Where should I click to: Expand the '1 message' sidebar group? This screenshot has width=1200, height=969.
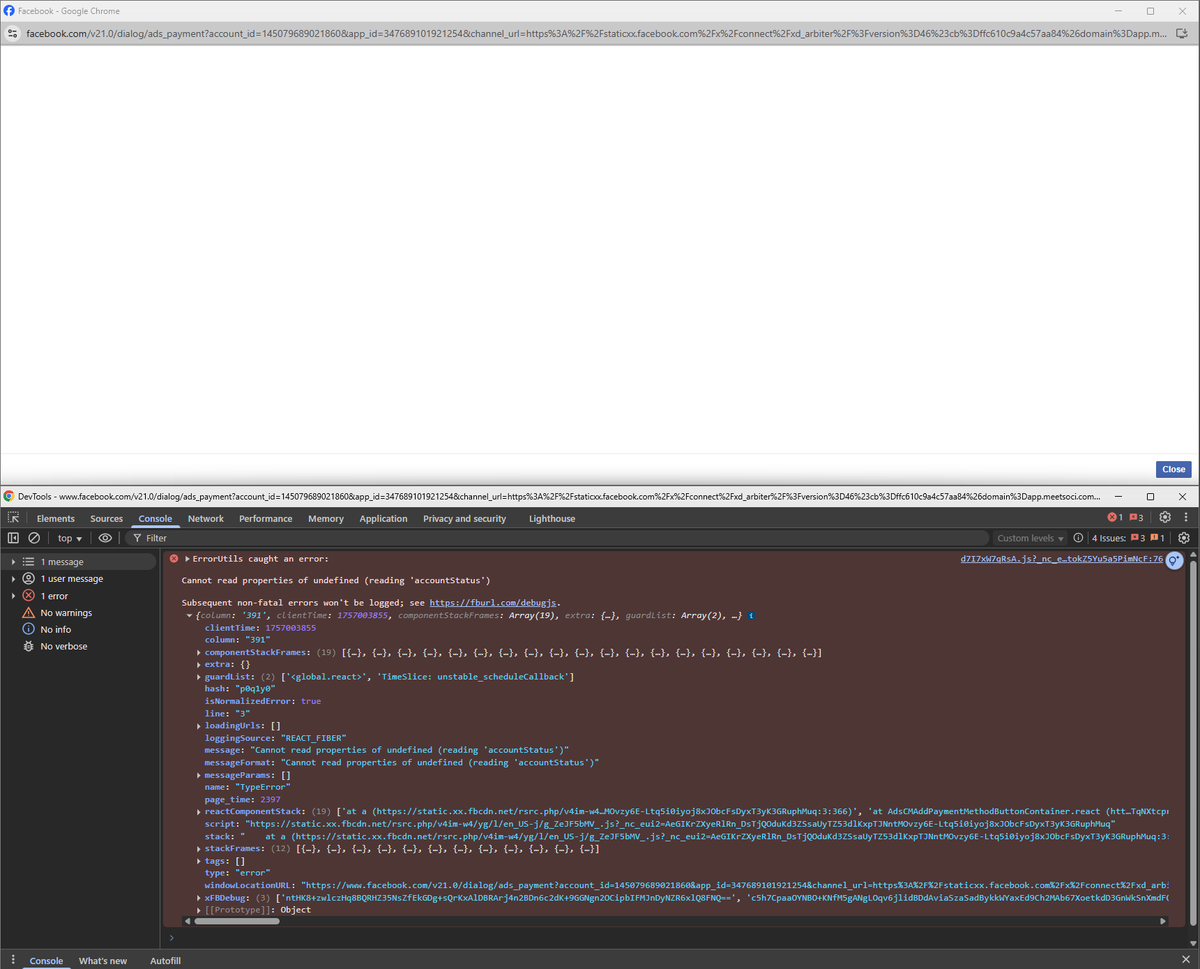[13, 562]
